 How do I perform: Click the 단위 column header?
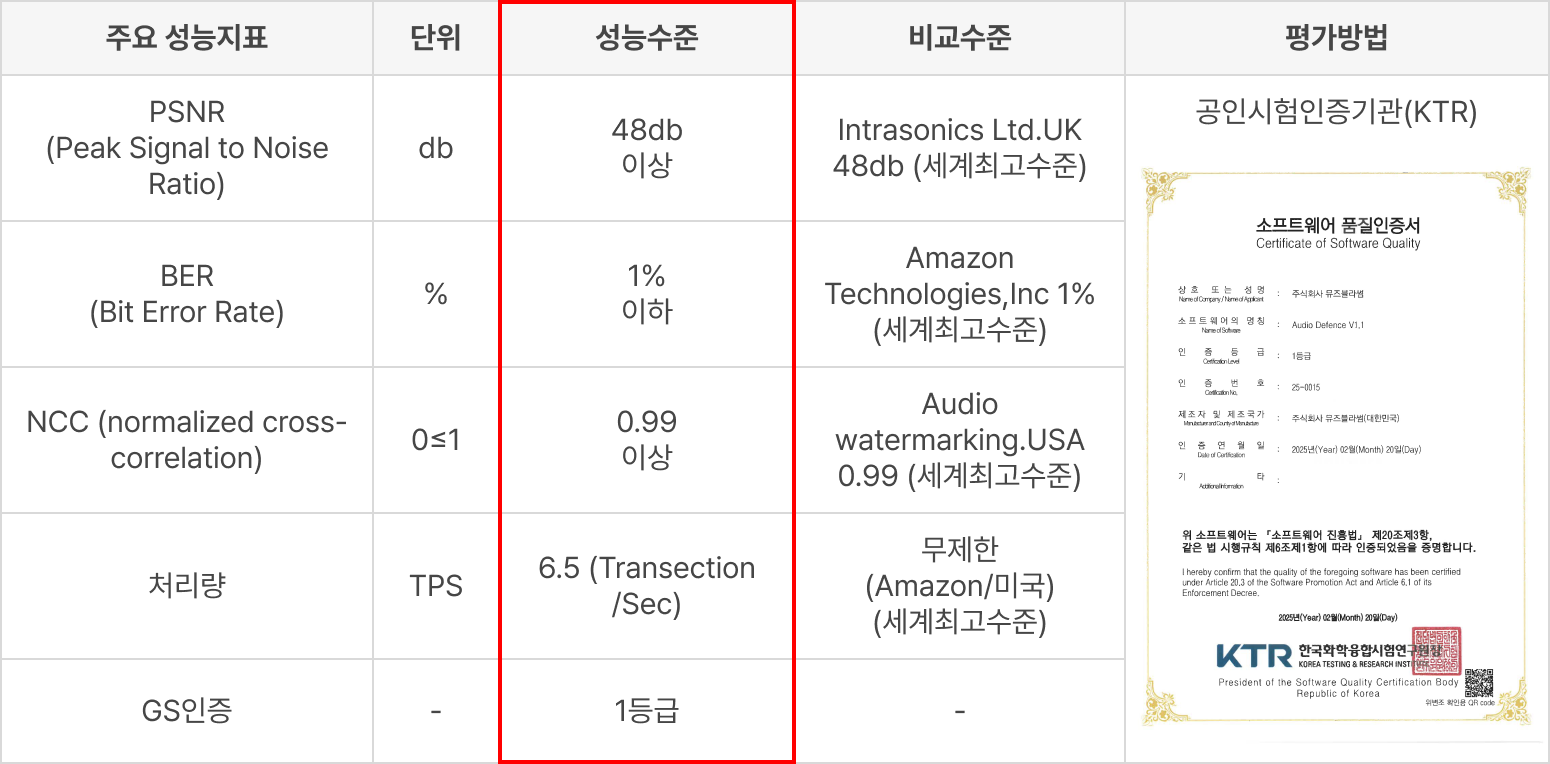[436, 38]
